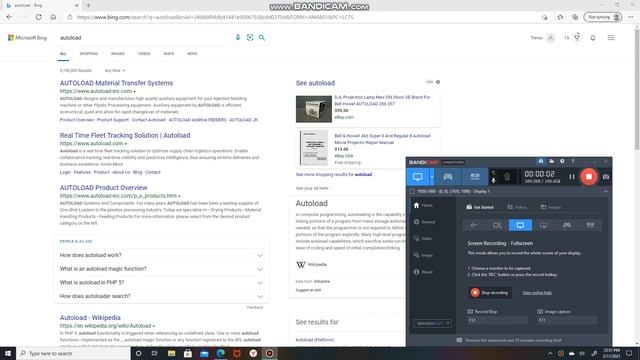Screen dimensions: 640x360
Task: Choose fullscreen recording mode icon
Action: [x=520, y=225]
